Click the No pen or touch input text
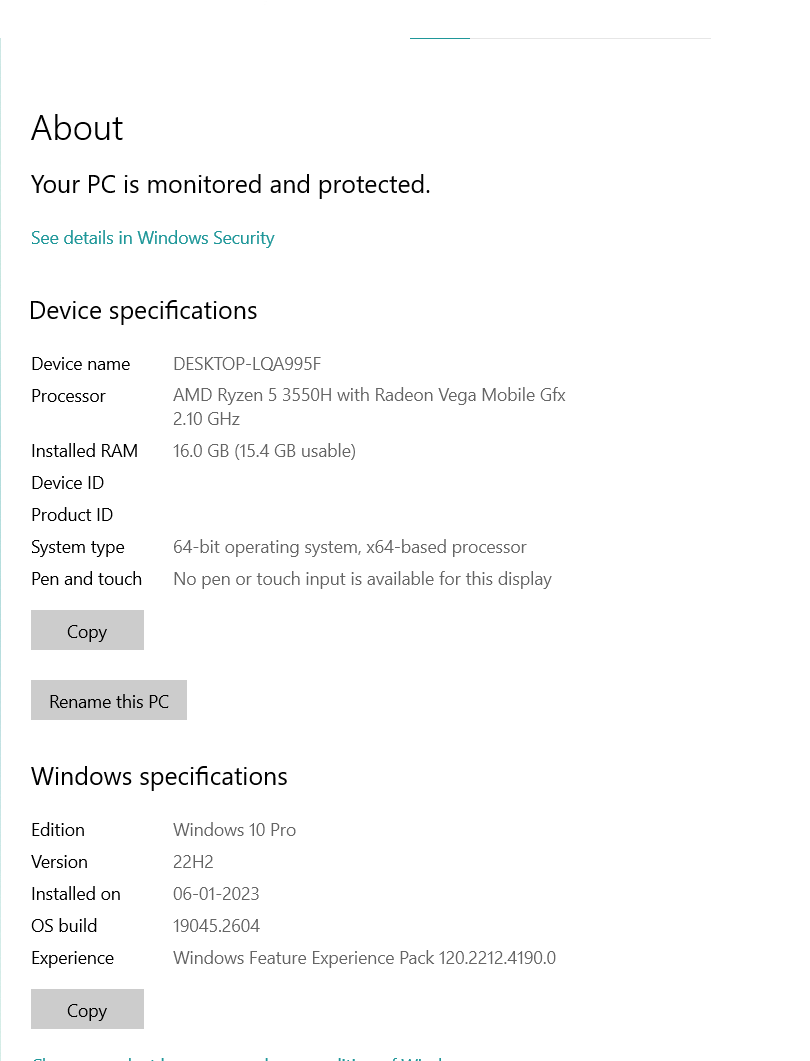The image size is (810, 1061). [362, 579]
